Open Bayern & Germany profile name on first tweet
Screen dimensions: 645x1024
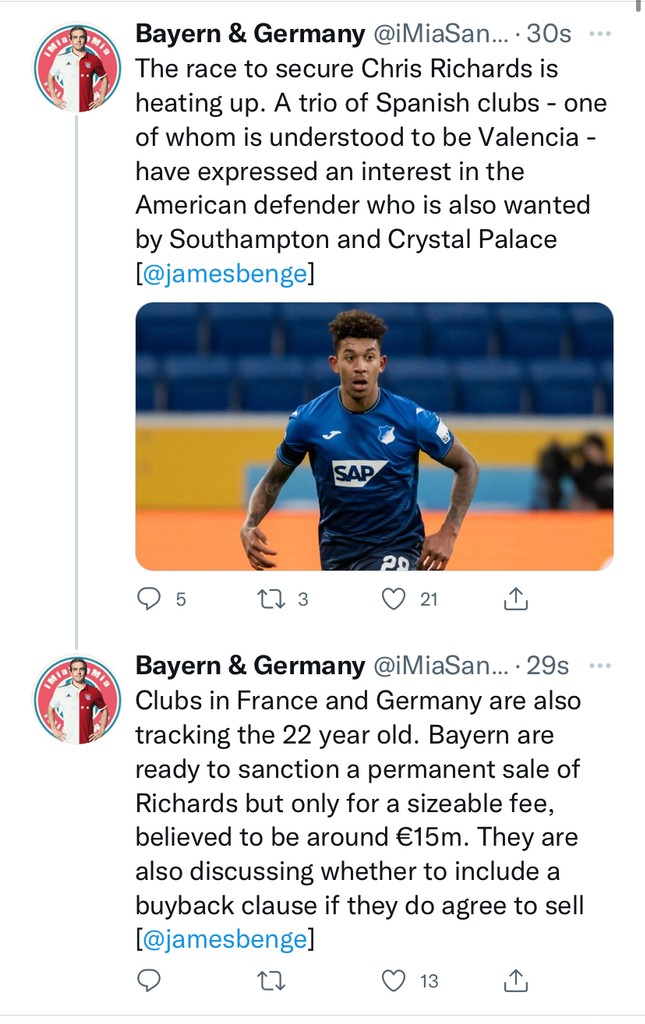point(250,33)
